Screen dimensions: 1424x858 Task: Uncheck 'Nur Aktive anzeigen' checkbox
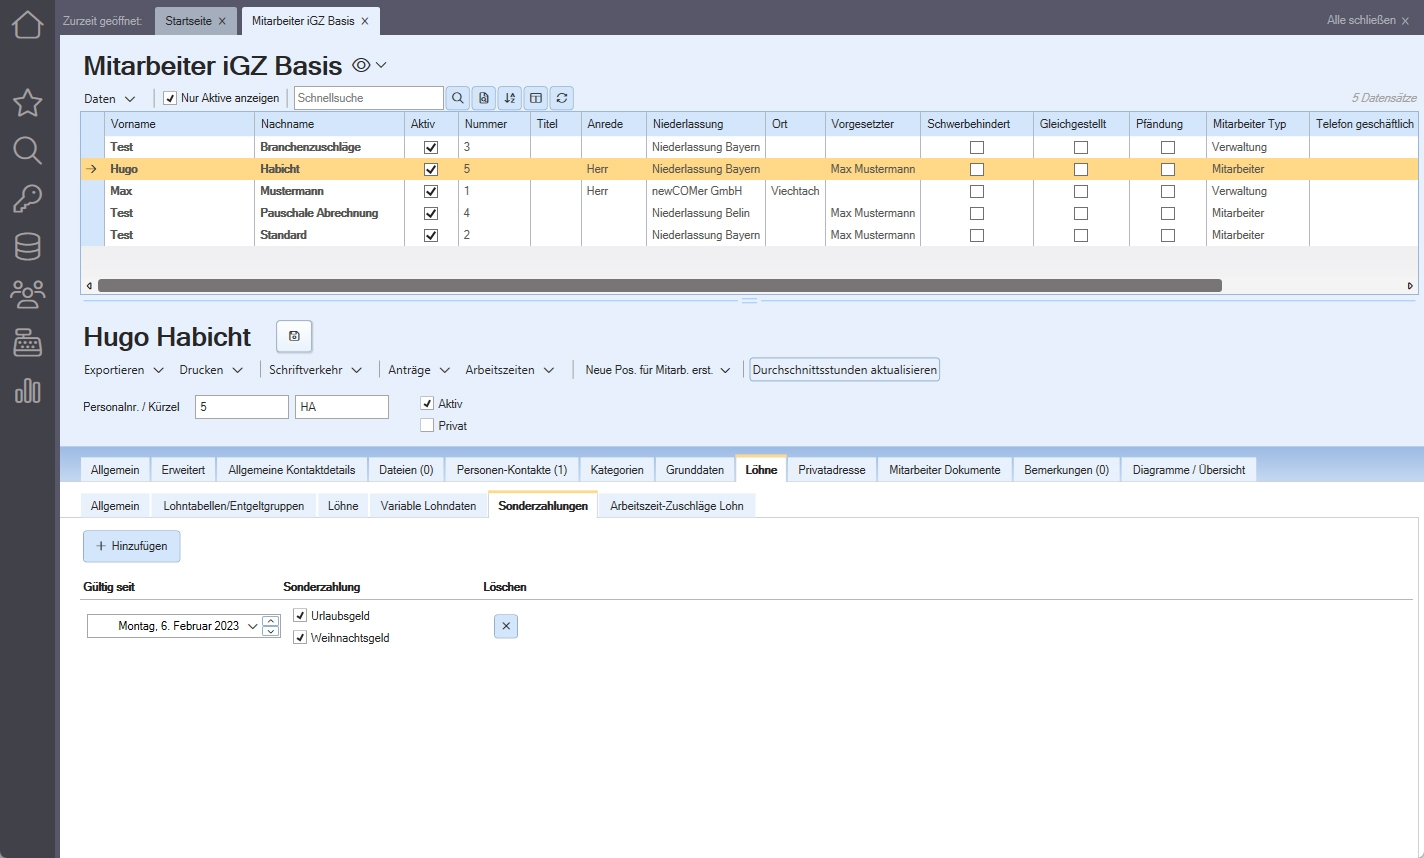click(170, 98)
